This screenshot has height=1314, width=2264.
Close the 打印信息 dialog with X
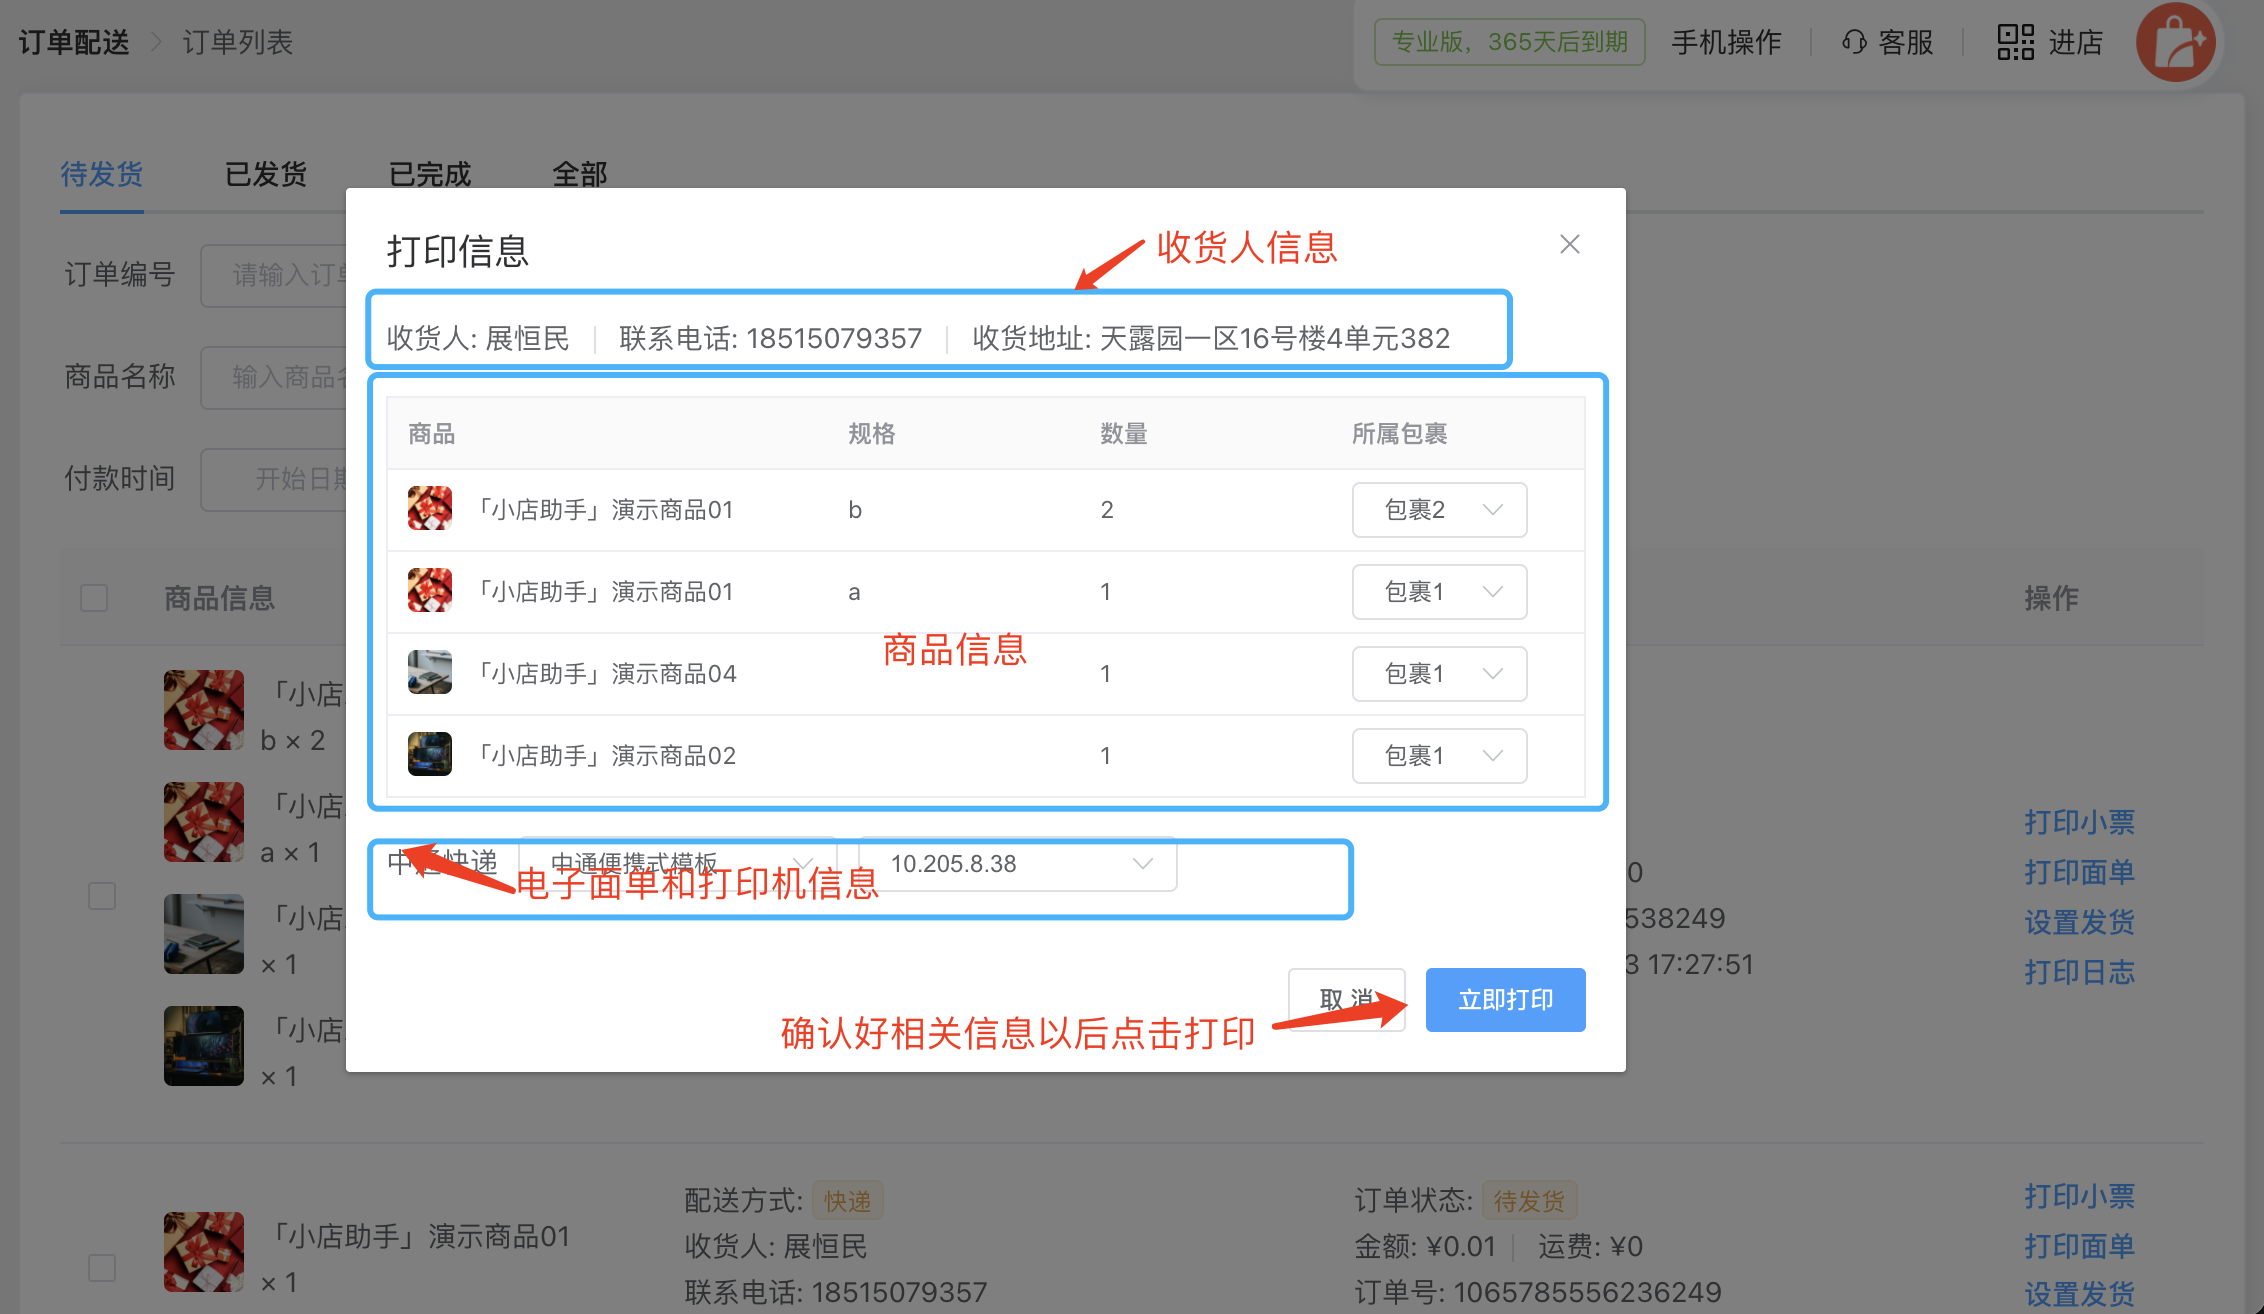pyautogui.click(x=1569, y=244)
